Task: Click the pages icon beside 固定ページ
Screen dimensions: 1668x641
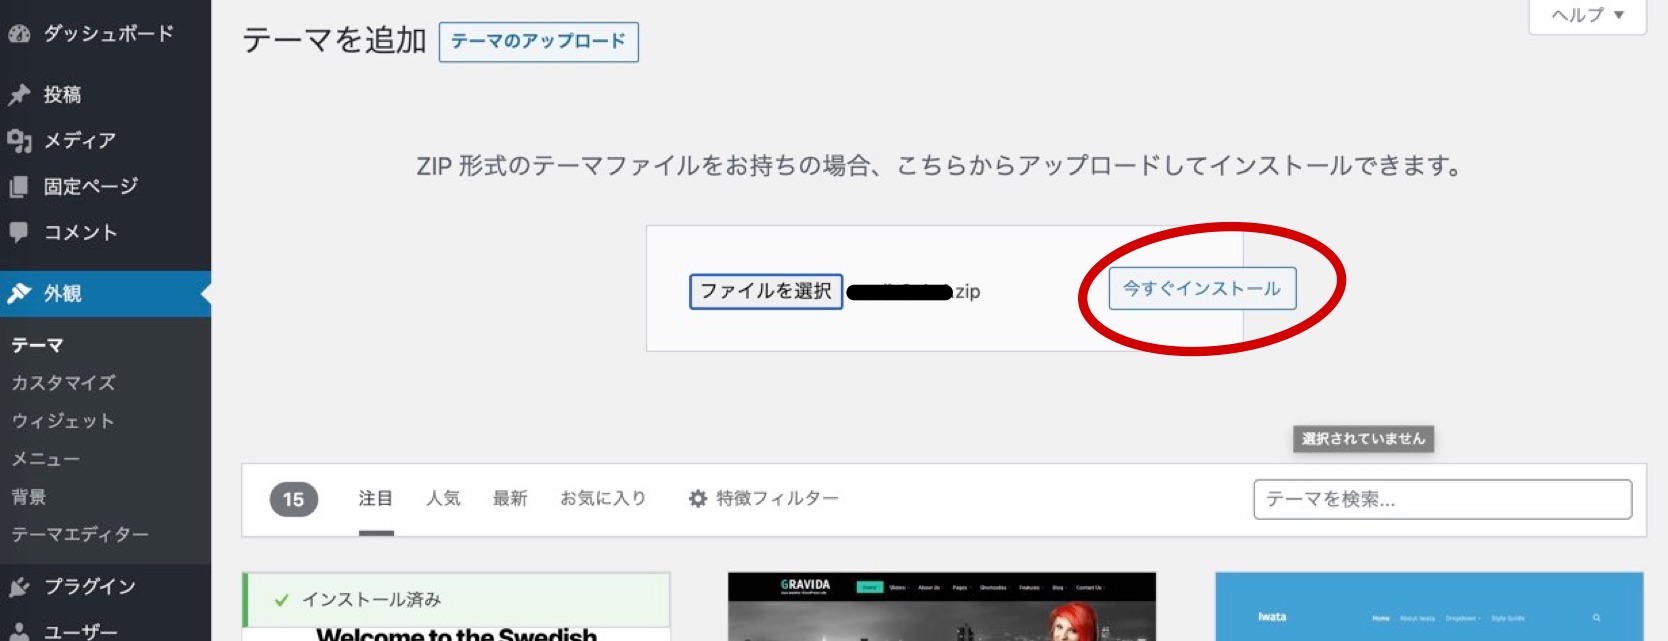Action: pos(19,187)
